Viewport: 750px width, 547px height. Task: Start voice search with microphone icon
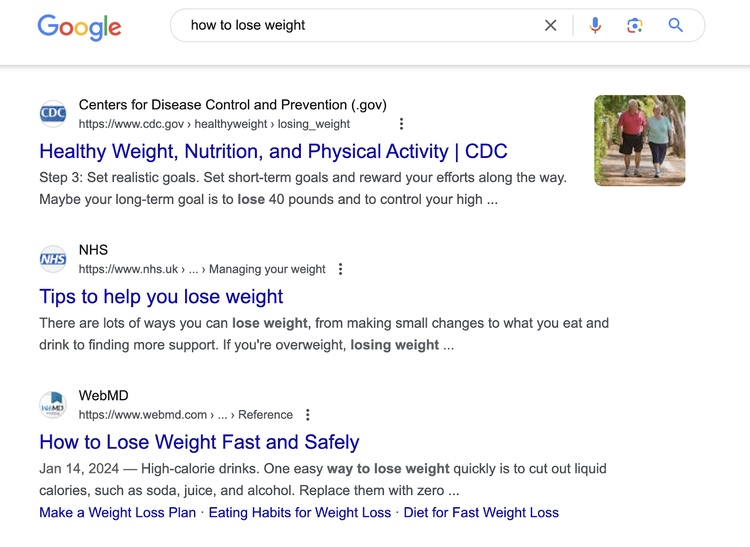point(595,25)
